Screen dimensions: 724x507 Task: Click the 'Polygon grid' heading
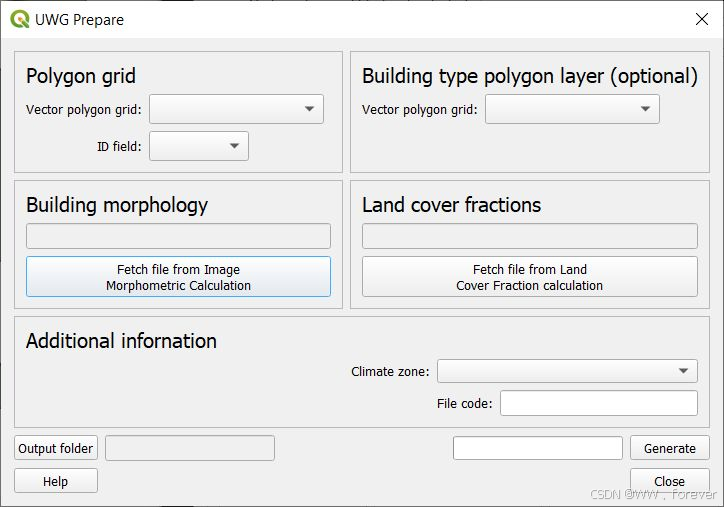81,76
